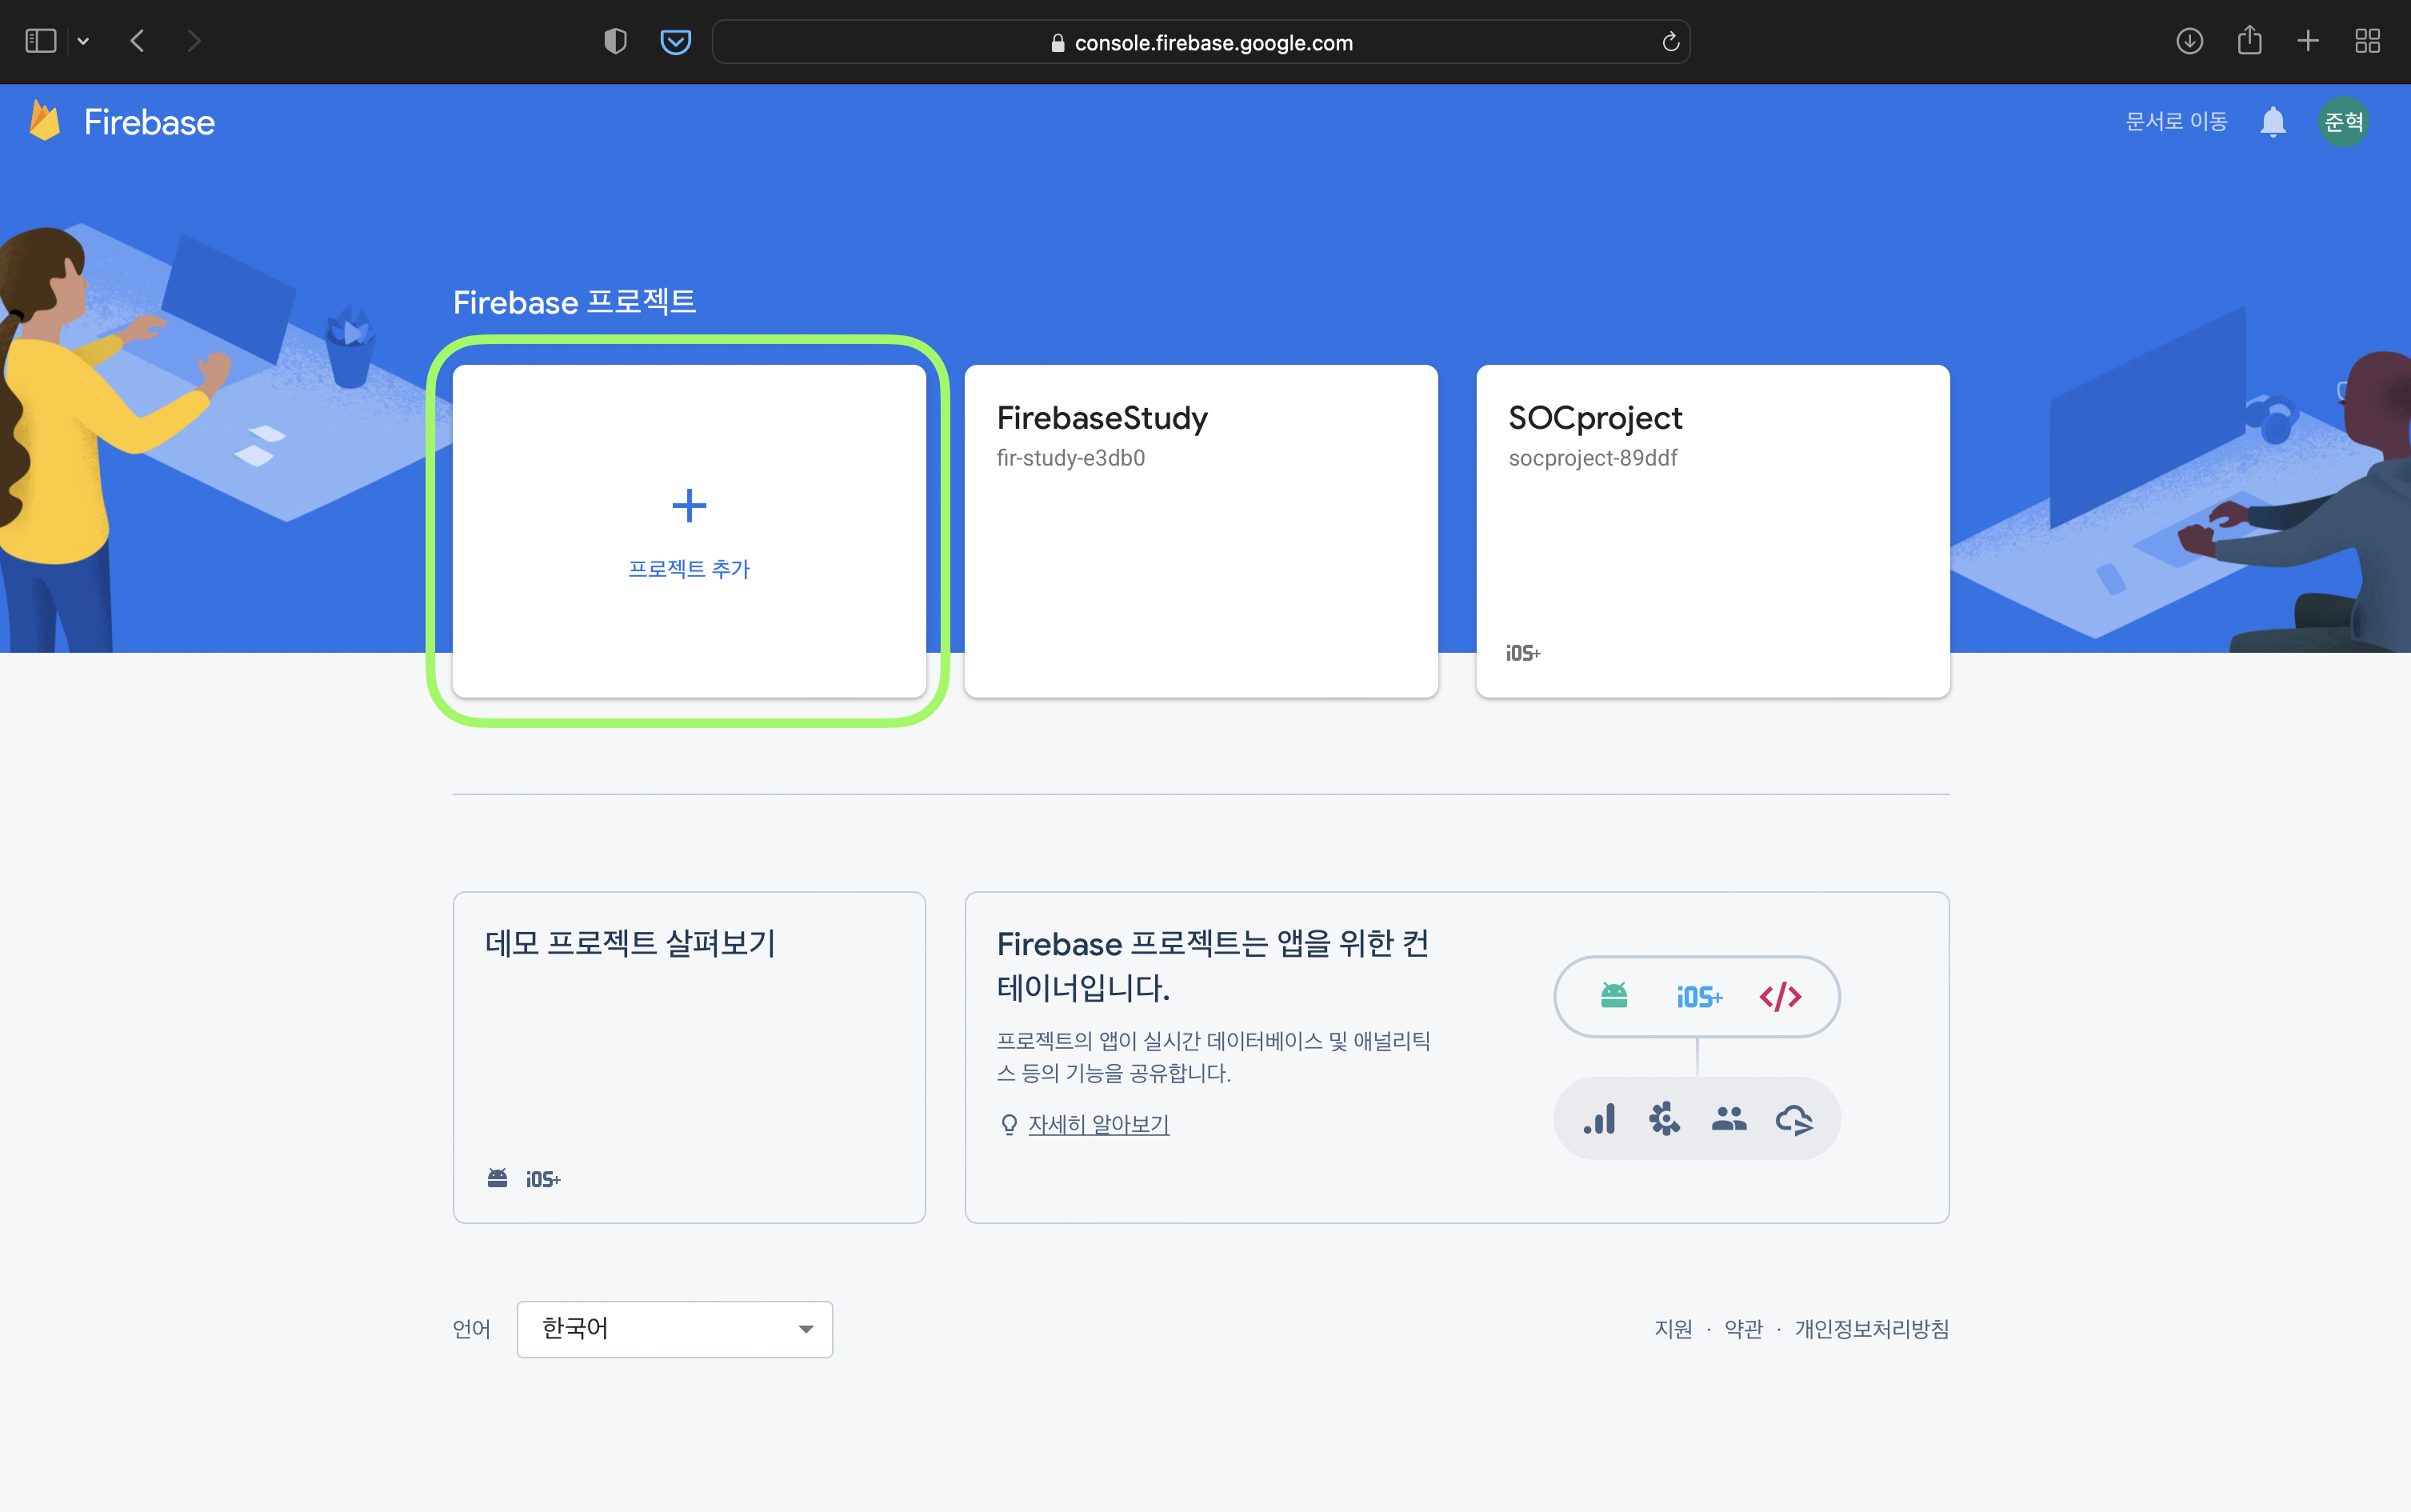Show the tab overview grid
Screen dimensions: 2411x1512
(2367, 41)
